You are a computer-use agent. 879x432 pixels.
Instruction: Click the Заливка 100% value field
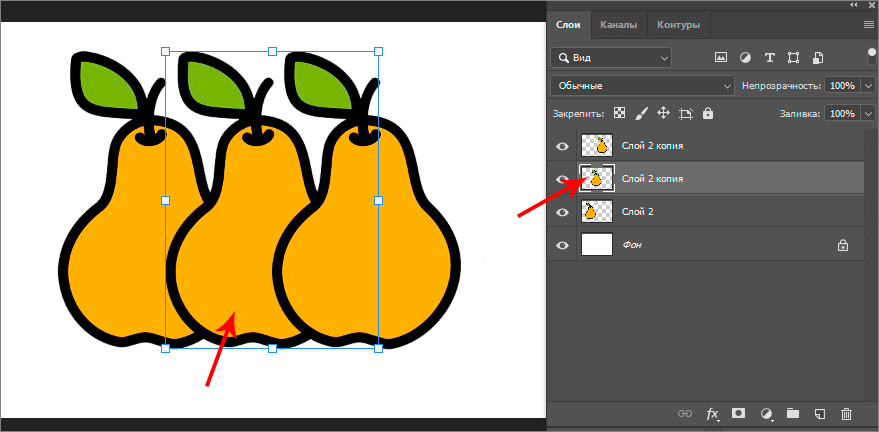pyautogui.click(x=840, y=114)
